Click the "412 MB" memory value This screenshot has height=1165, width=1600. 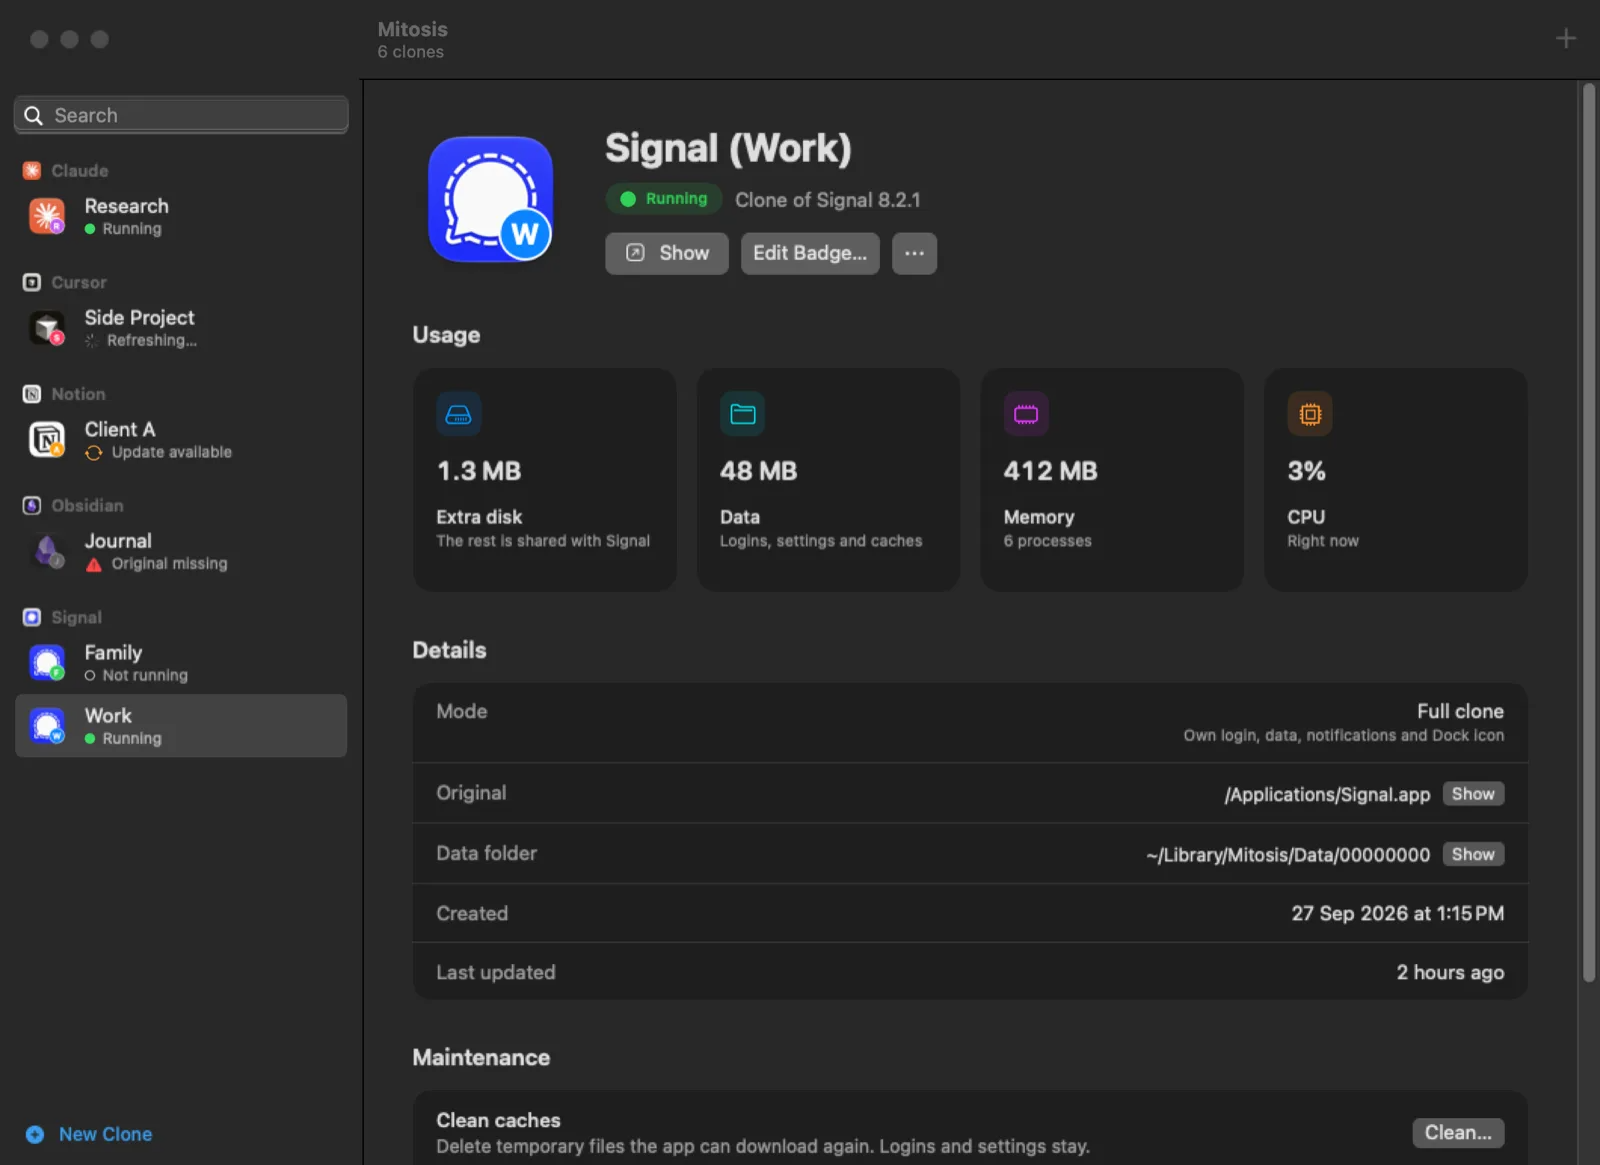pyautogui.click(x=1050, y=471)
